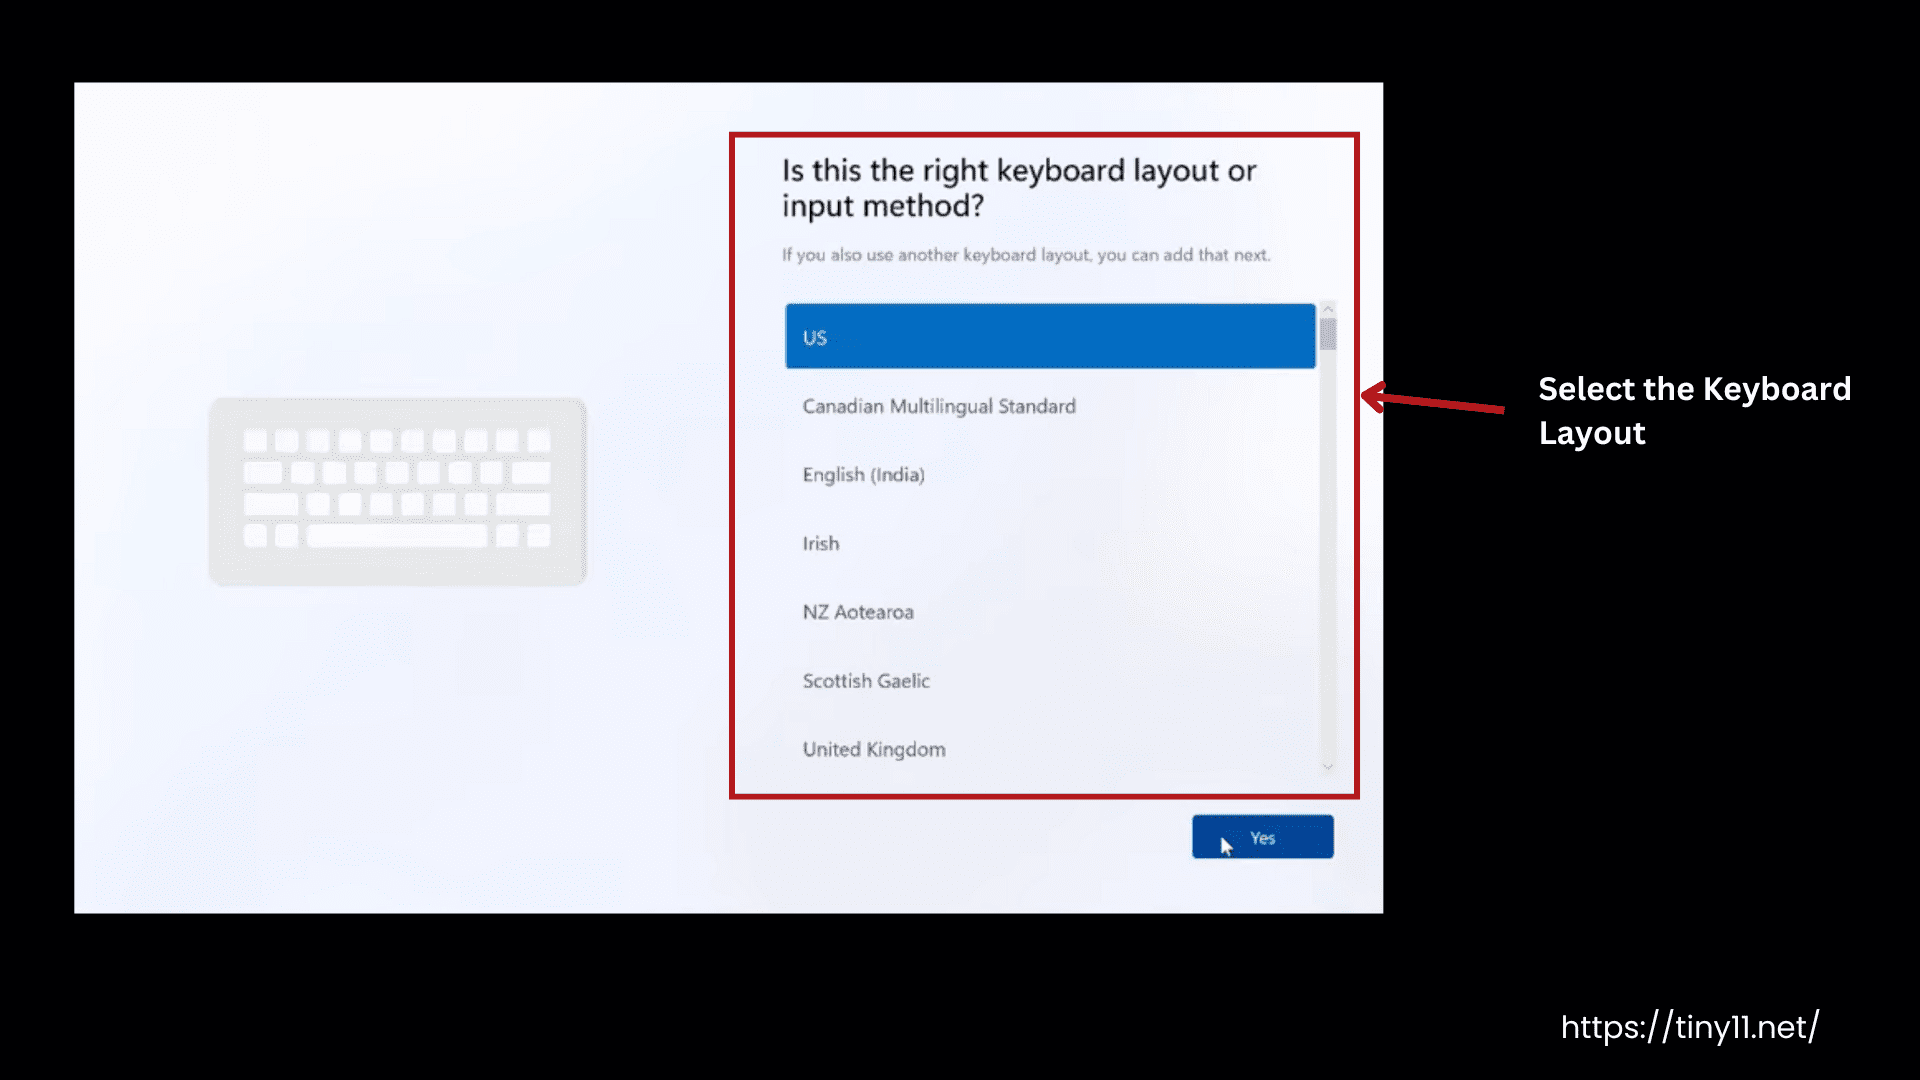Select the Scottish Gaelic layout
Image resolution: width=1920 pixels, height=1080 pixels.
866,680
